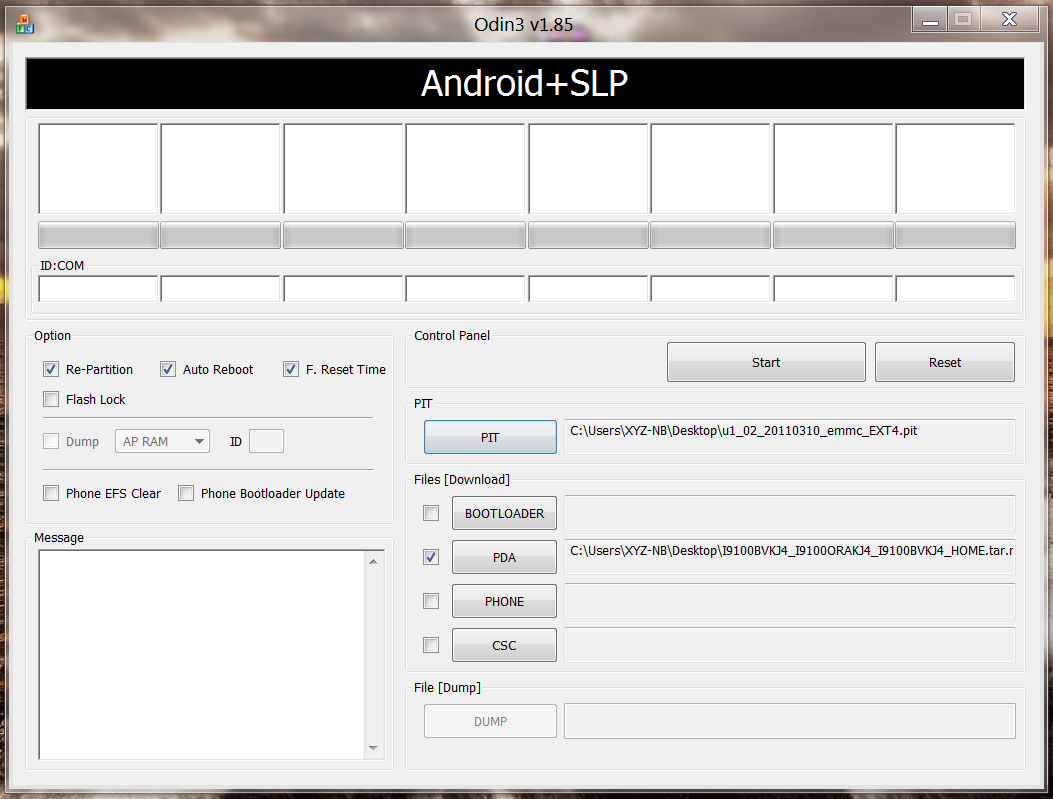Viewport: 1053px width, 799px height.
Task: Click the first ID:COM port box
Action: [99, 289]
